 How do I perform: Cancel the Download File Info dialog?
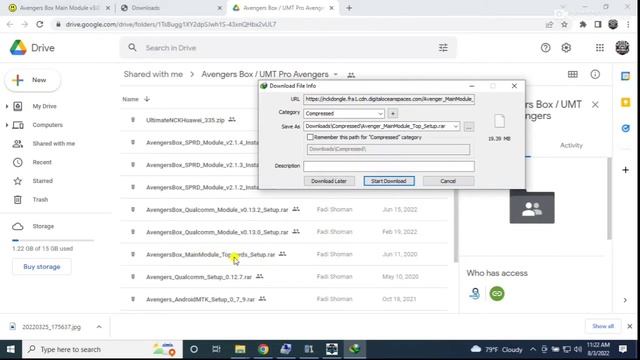pos(448,181)
